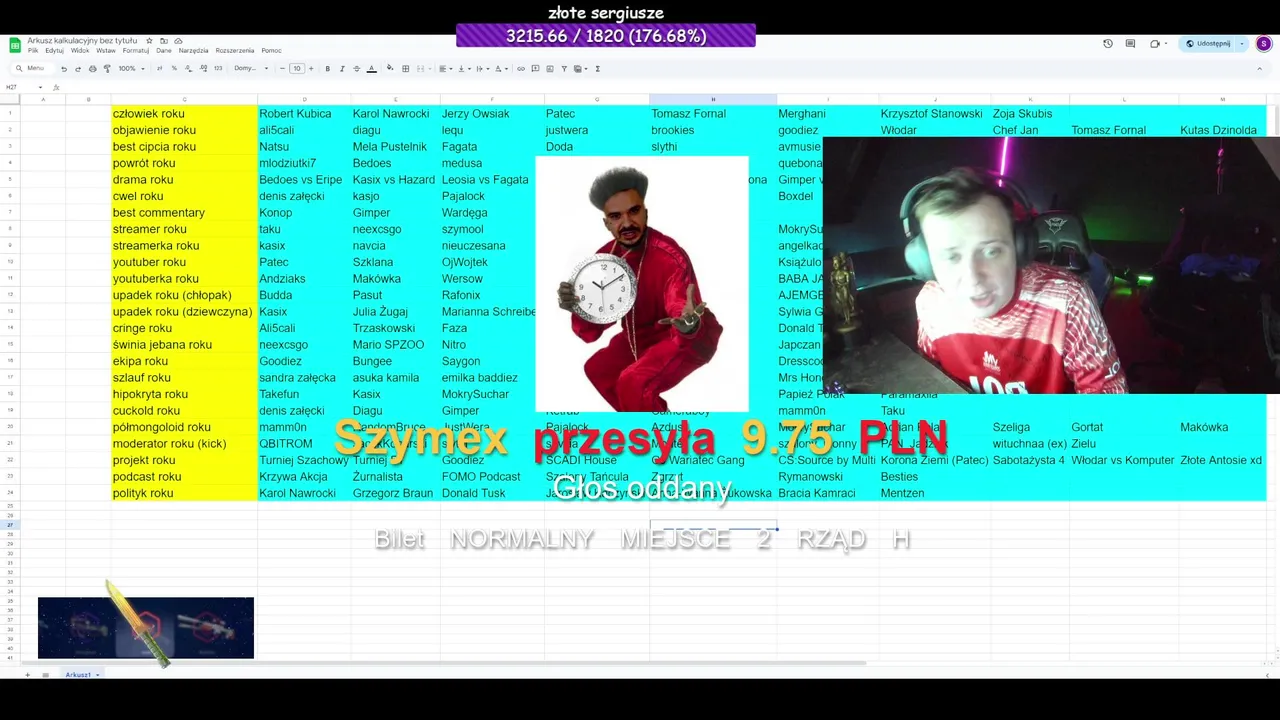The image size is (1280, 720).
Task: Open the Widok menu
Action: pyautogui.click(x=80, y=51)
